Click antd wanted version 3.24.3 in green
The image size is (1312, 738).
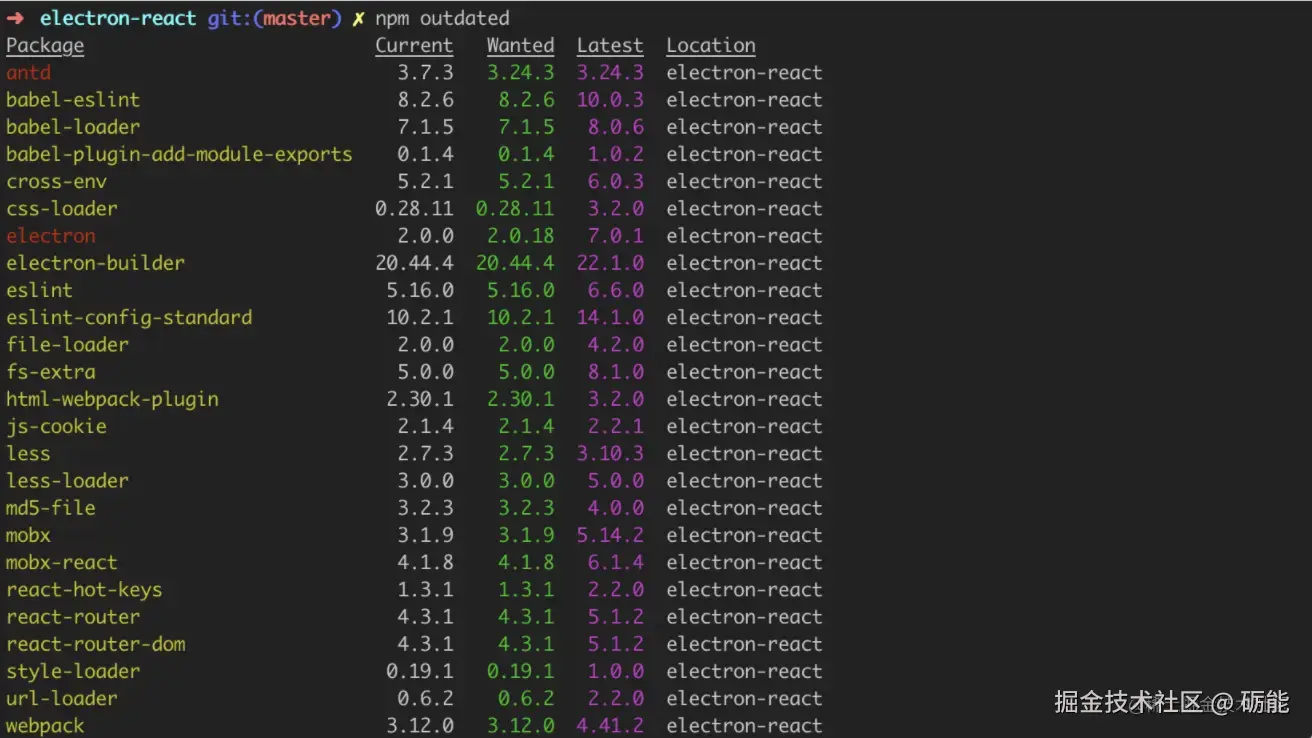[x=520, y=73]
